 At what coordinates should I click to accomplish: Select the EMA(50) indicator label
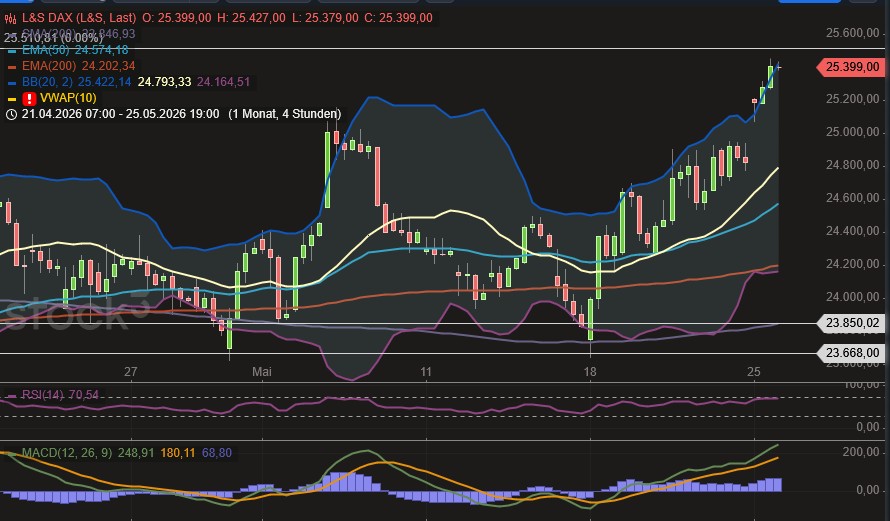click(x=47, y=50)
